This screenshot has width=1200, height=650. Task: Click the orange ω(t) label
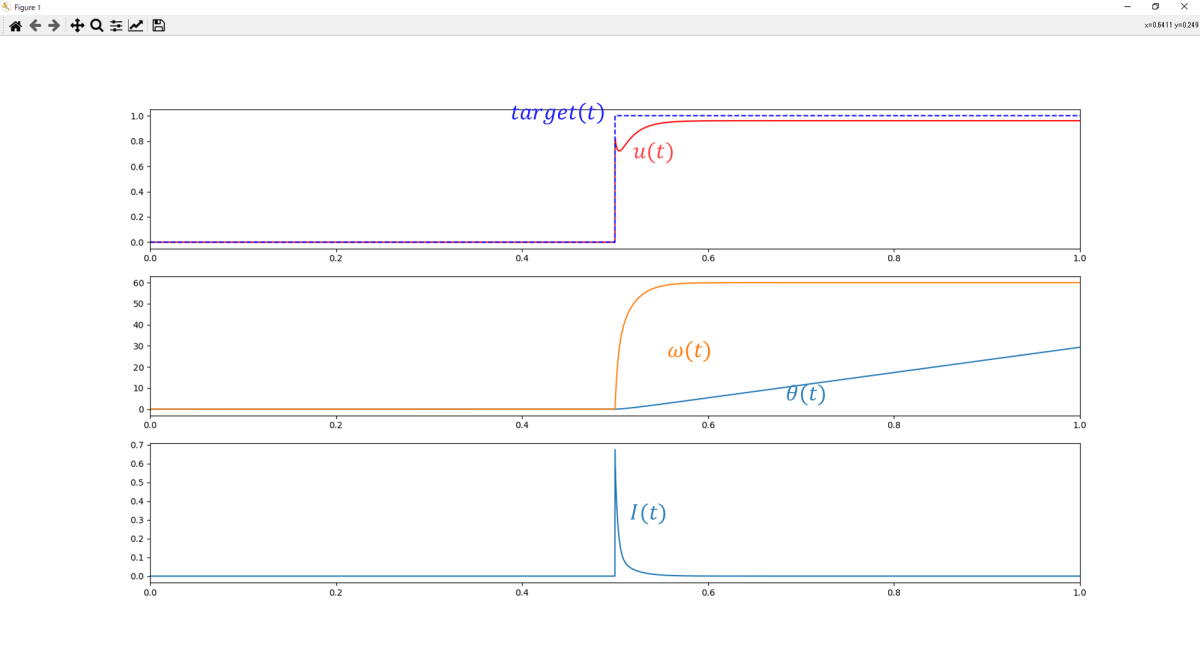(688, 352)
